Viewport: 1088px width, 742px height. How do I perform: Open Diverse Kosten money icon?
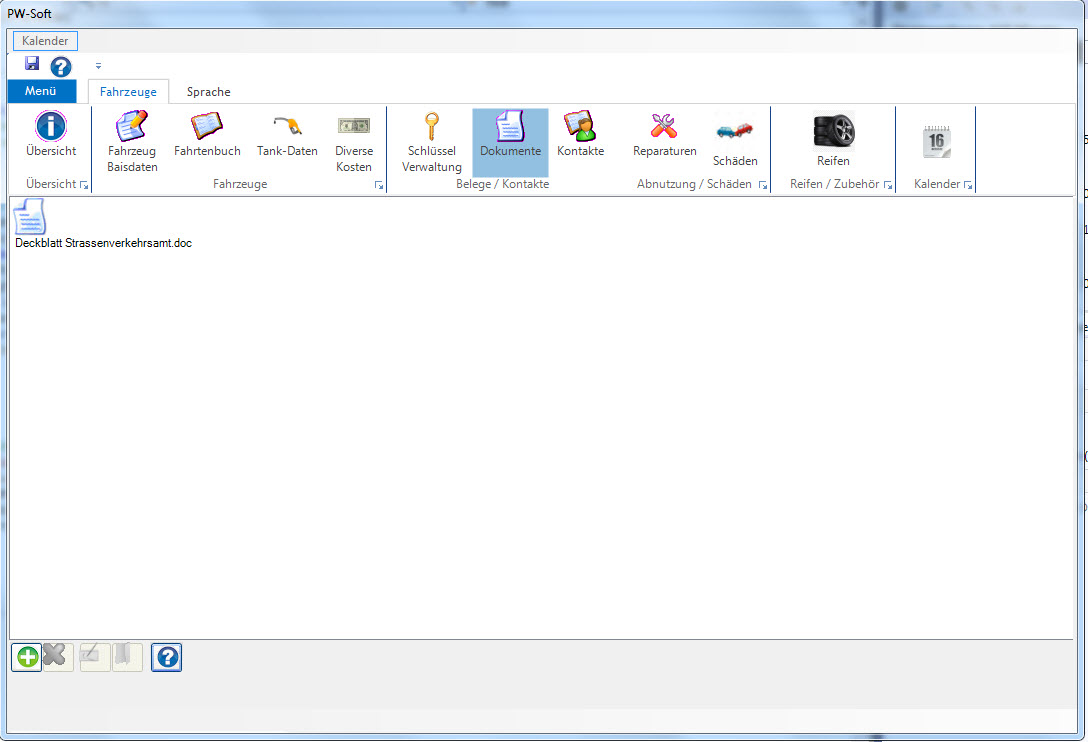(x=354, y=127)
